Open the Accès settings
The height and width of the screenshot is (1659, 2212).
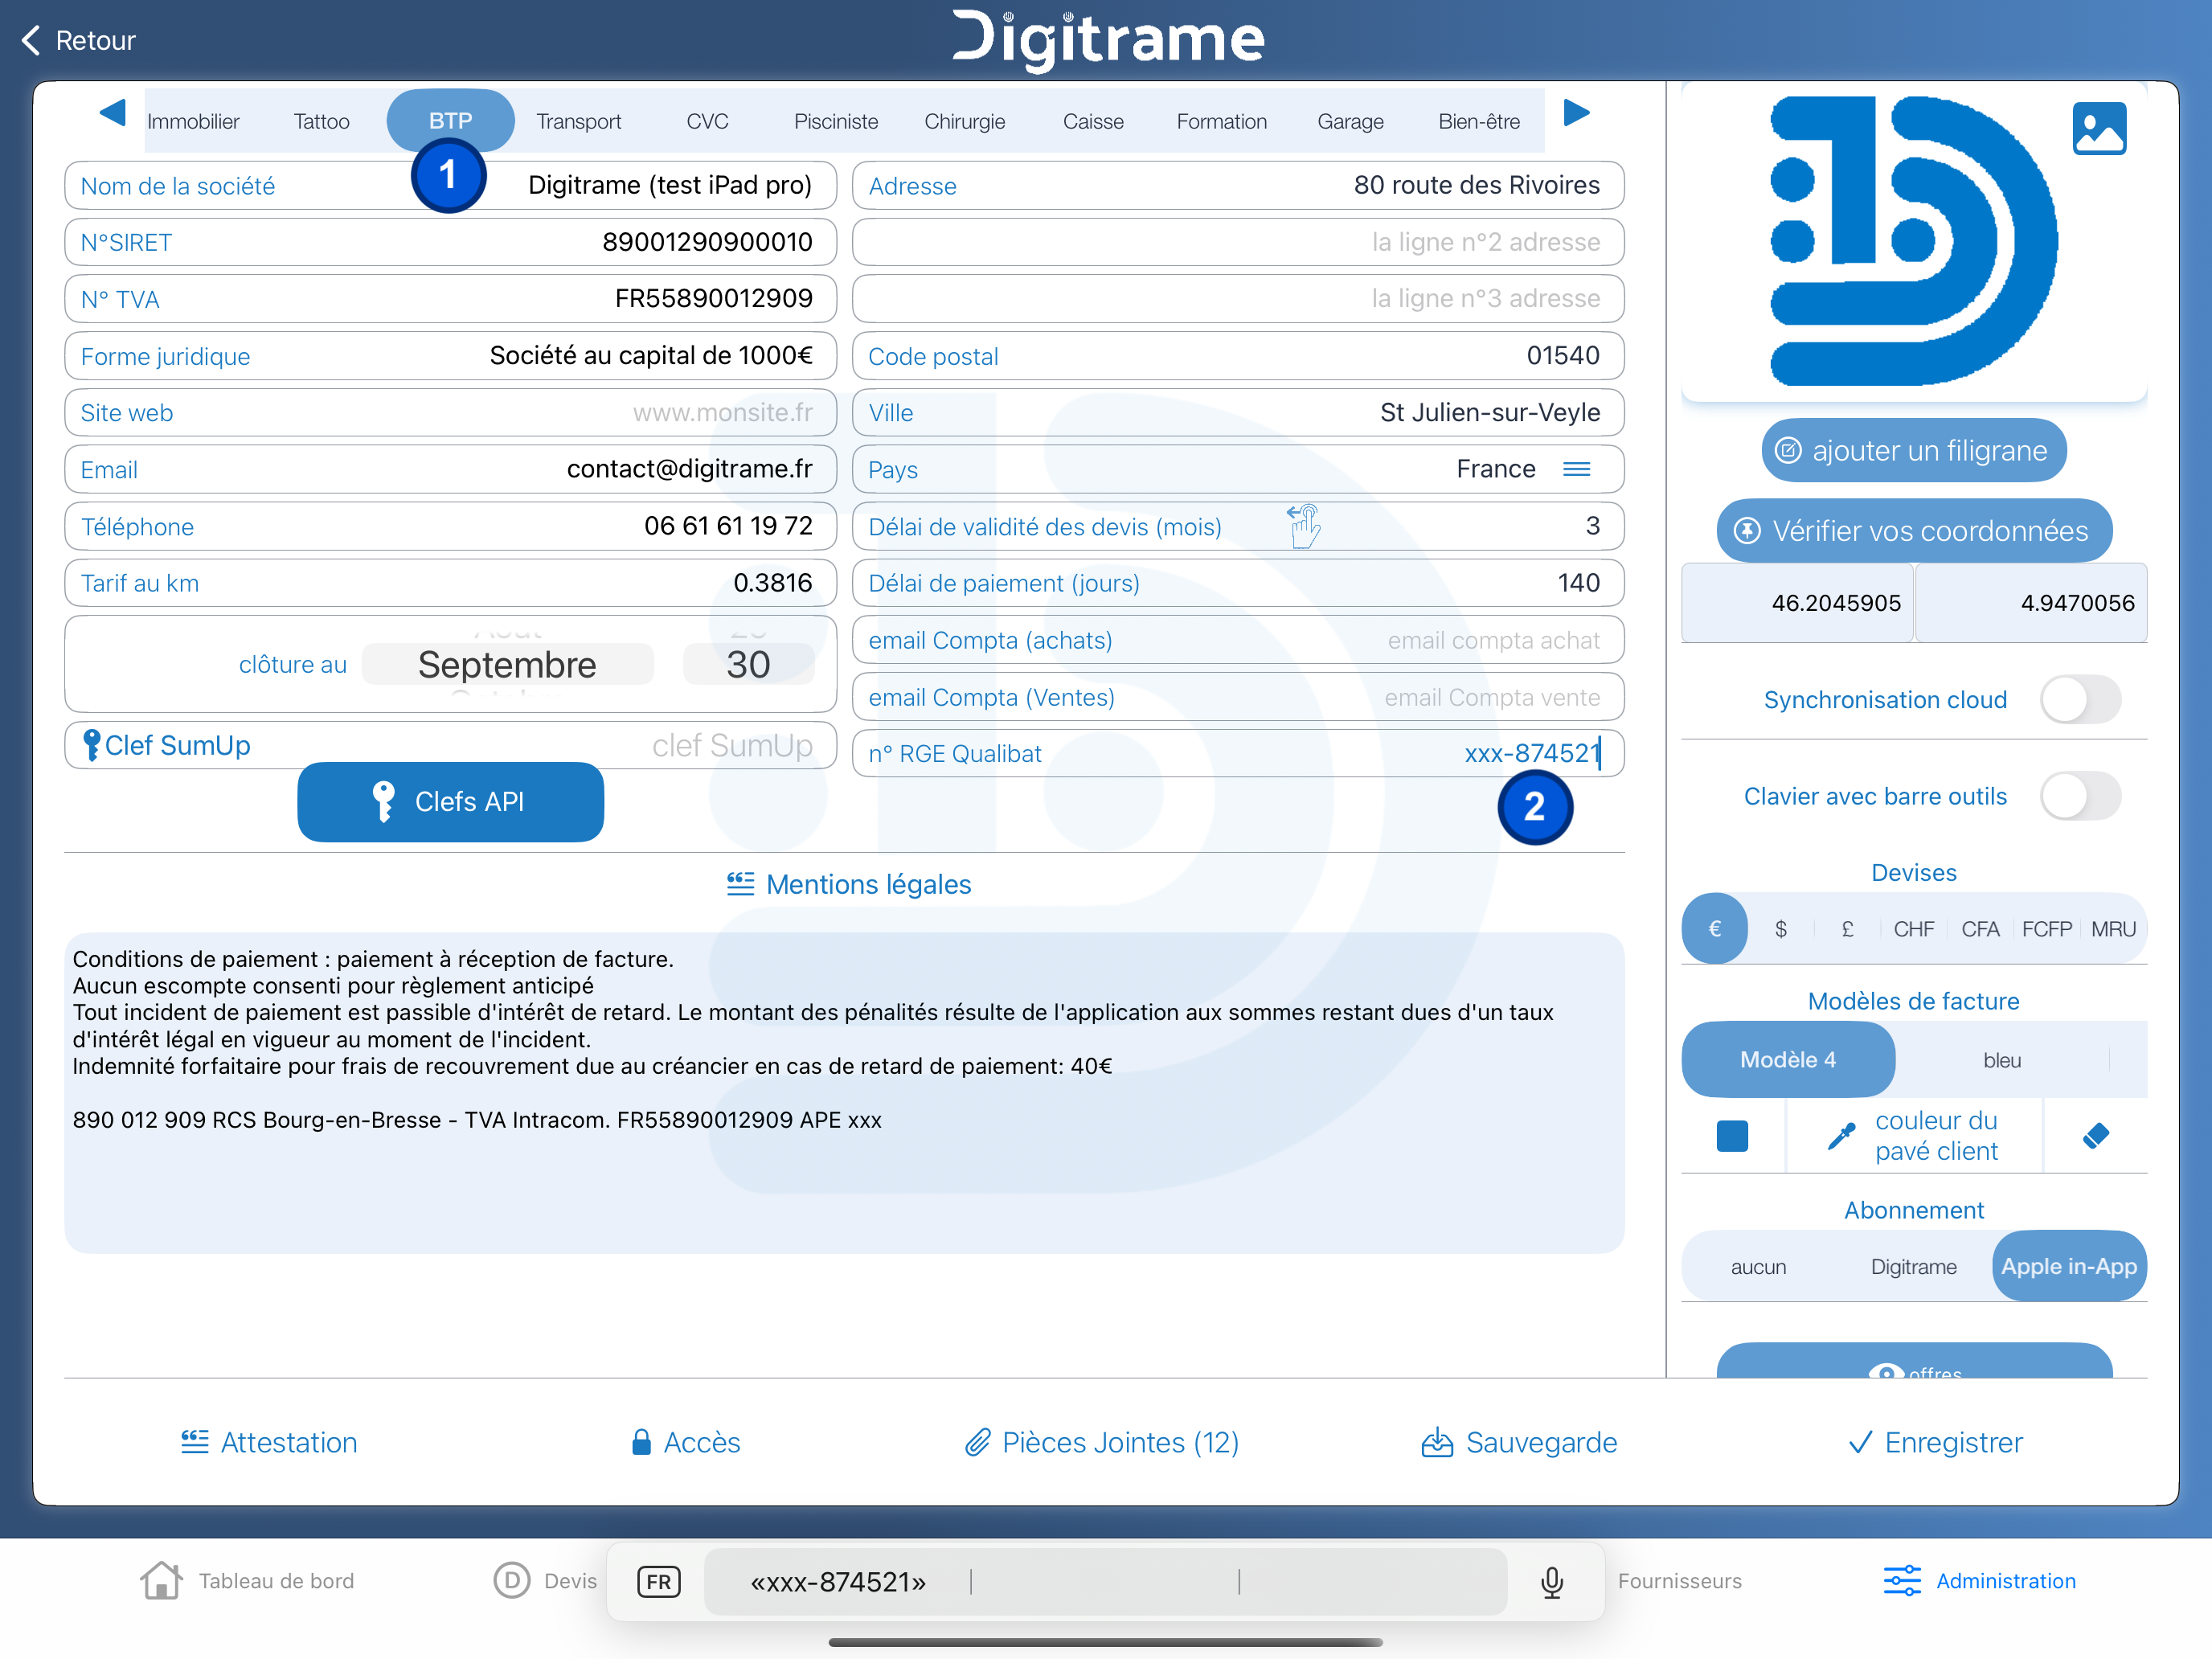(x=685, y=1442)
